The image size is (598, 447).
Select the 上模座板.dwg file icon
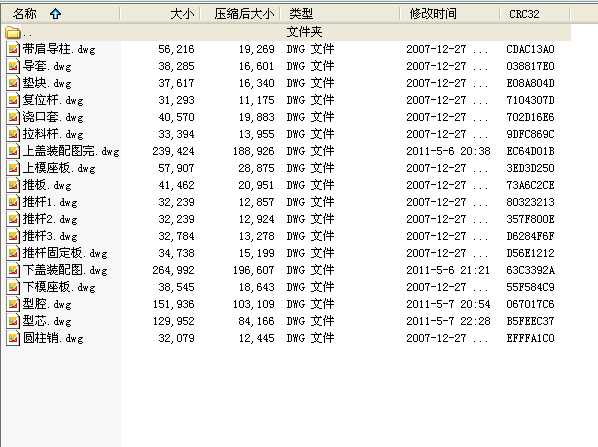(x=13, y=168)
